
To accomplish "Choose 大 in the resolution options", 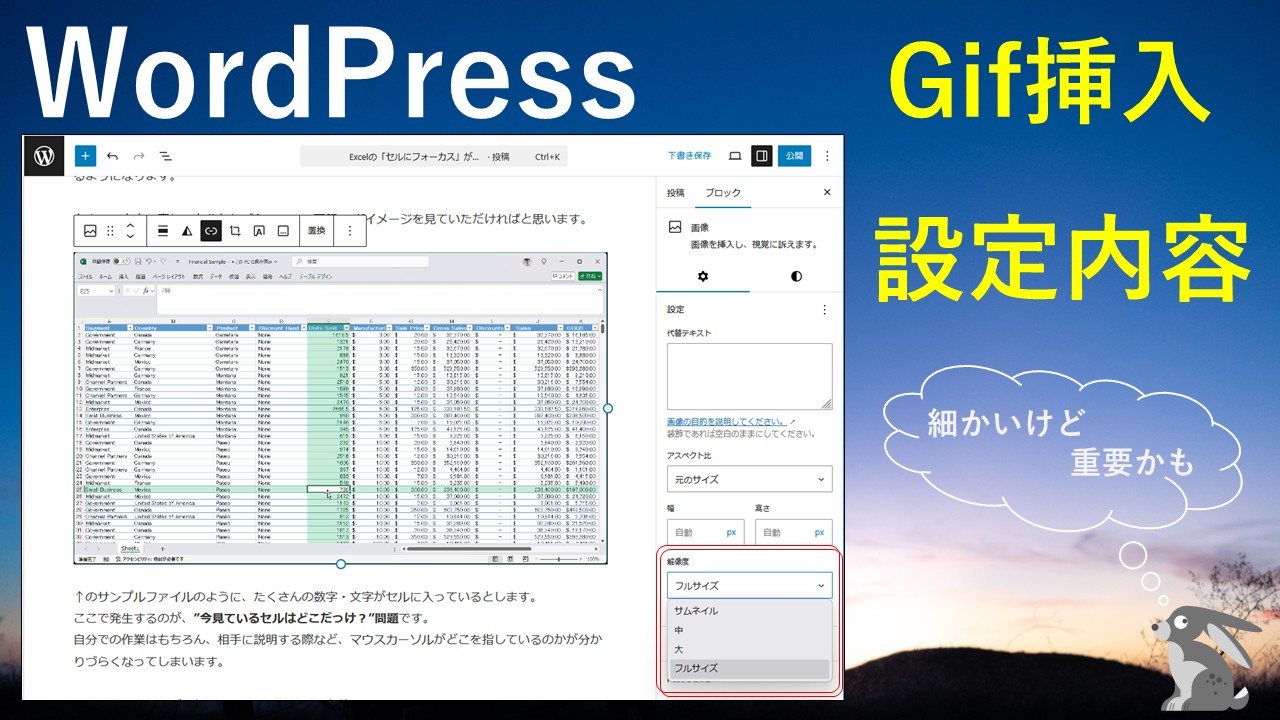I will [679, 649].
